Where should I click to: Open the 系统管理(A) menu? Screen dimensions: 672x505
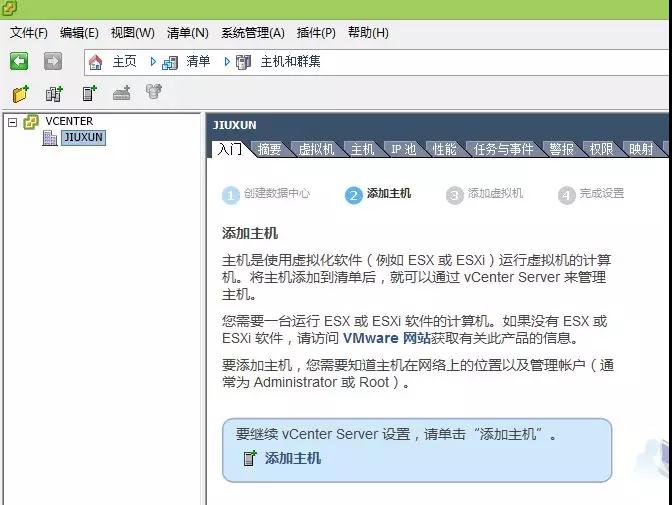point(253,33)
